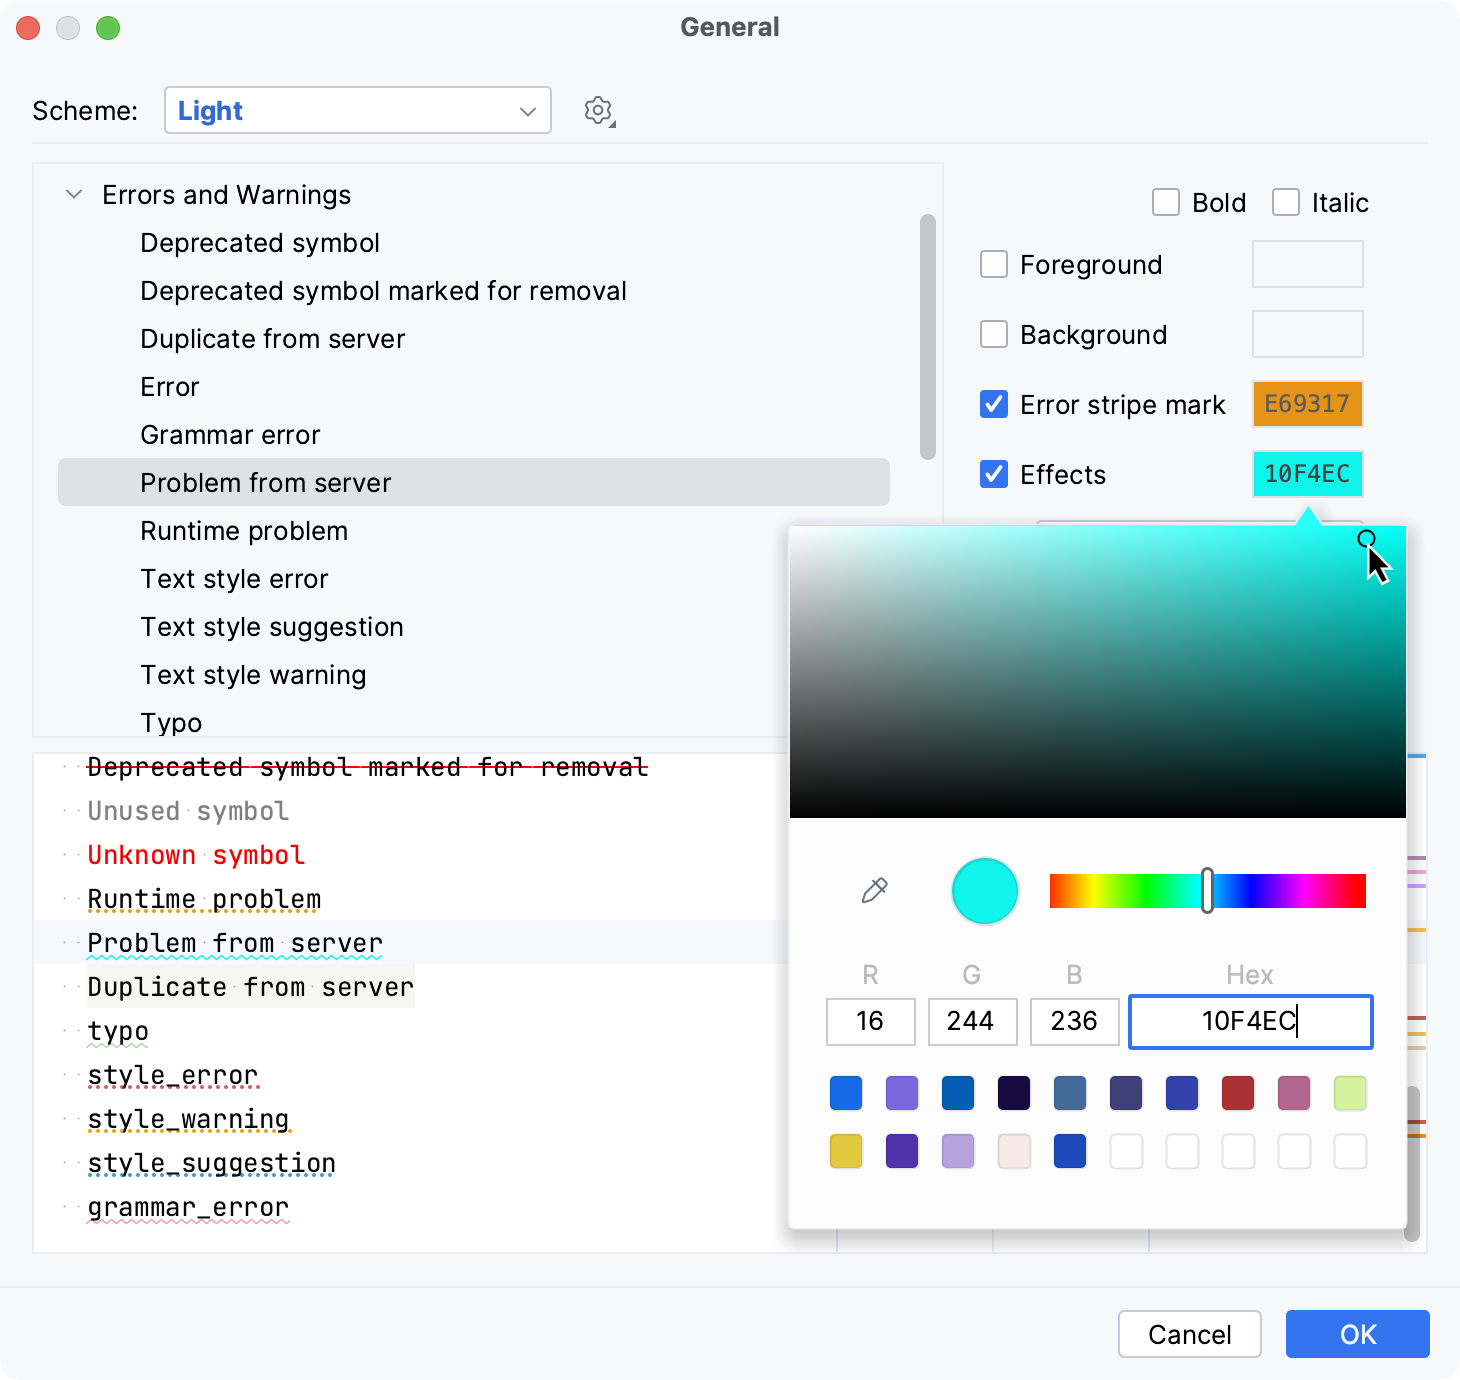Open the E69317 error stripe color swatch

pos(1307,404)
